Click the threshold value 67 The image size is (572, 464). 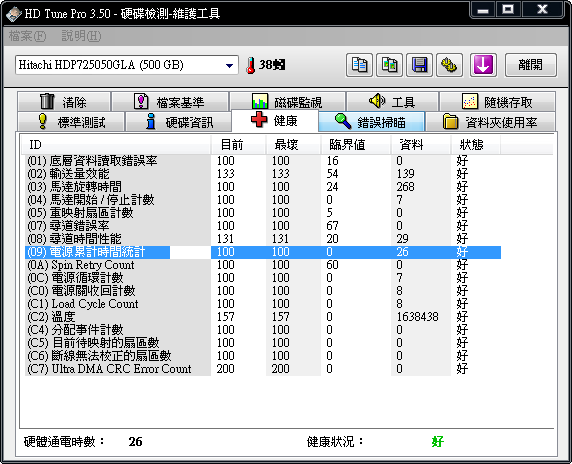click(332, 226)
